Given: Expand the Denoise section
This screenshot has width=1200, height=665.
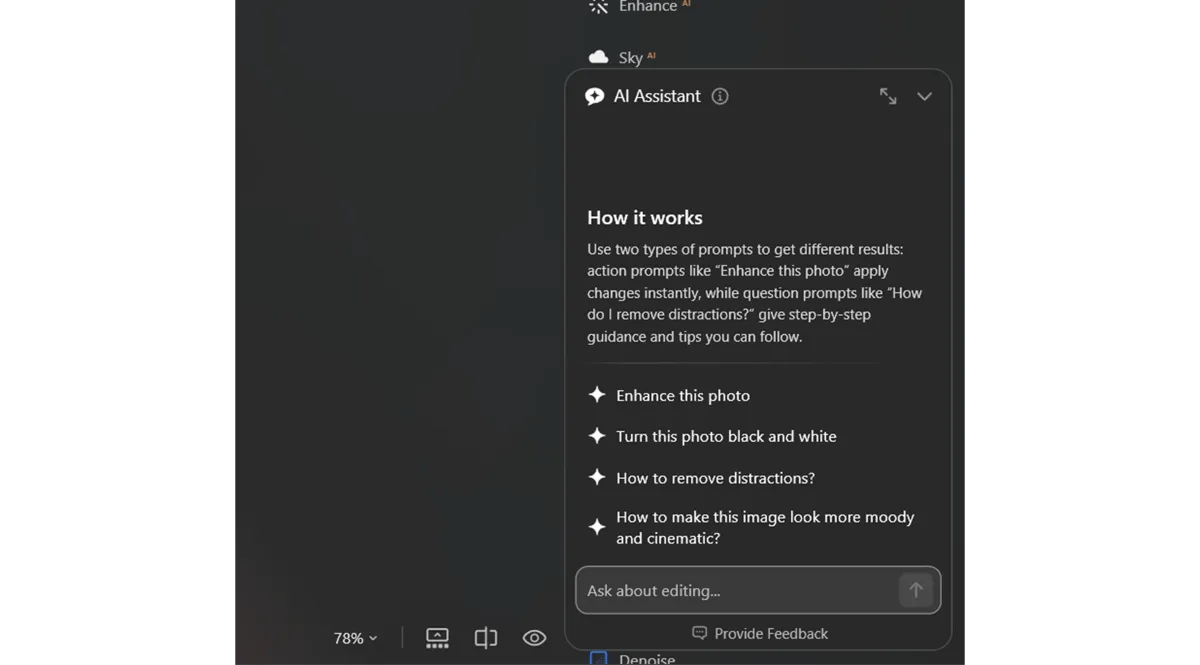Looking at the screenshot, I should tap(648, 659).
